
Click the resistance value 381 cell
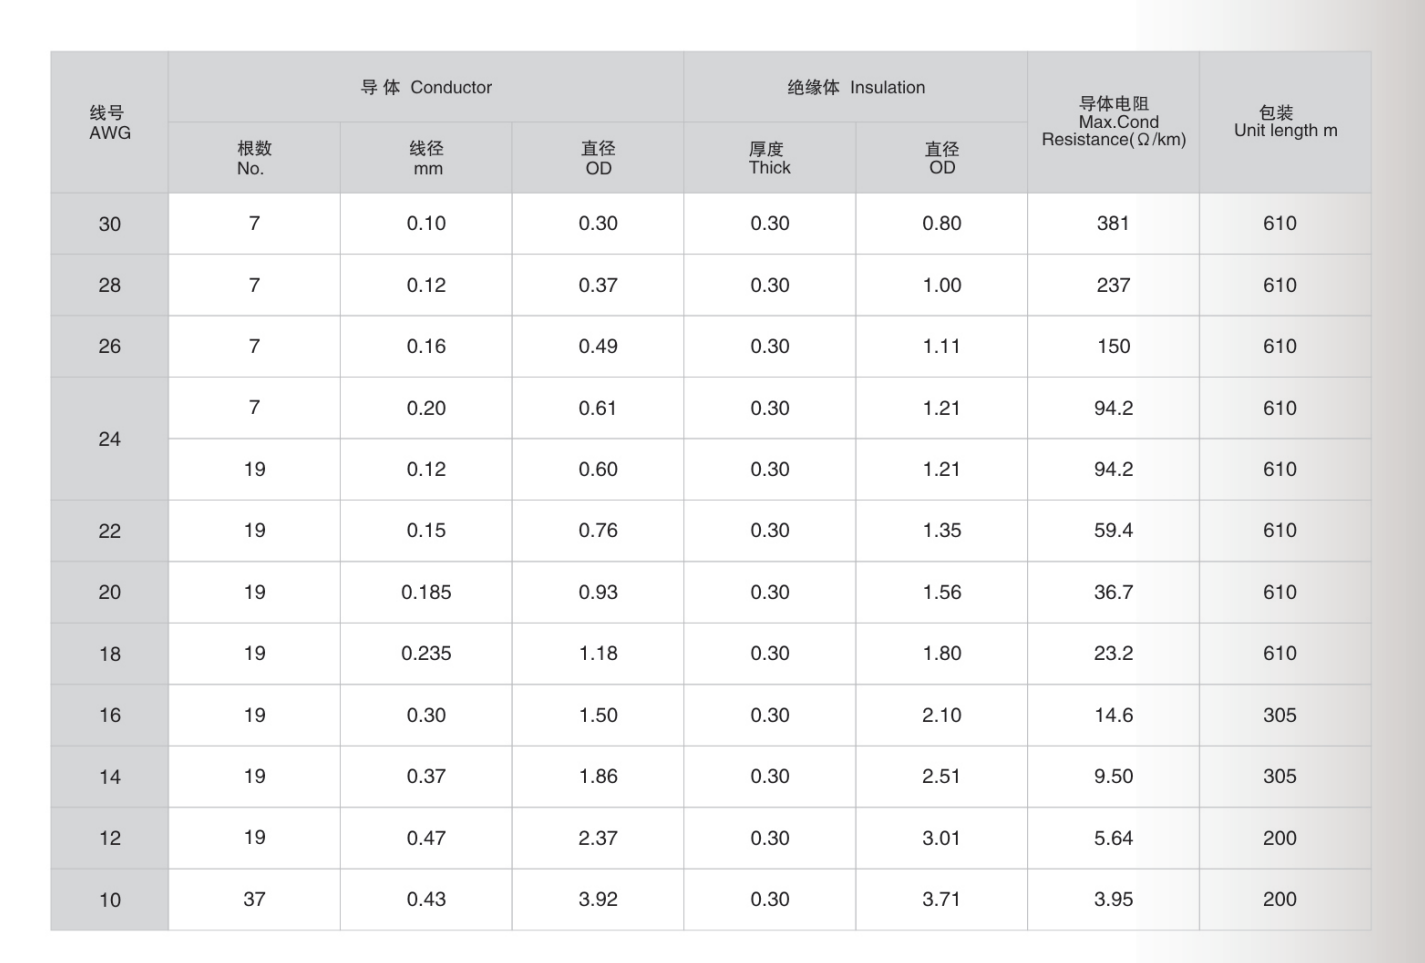1113,224
